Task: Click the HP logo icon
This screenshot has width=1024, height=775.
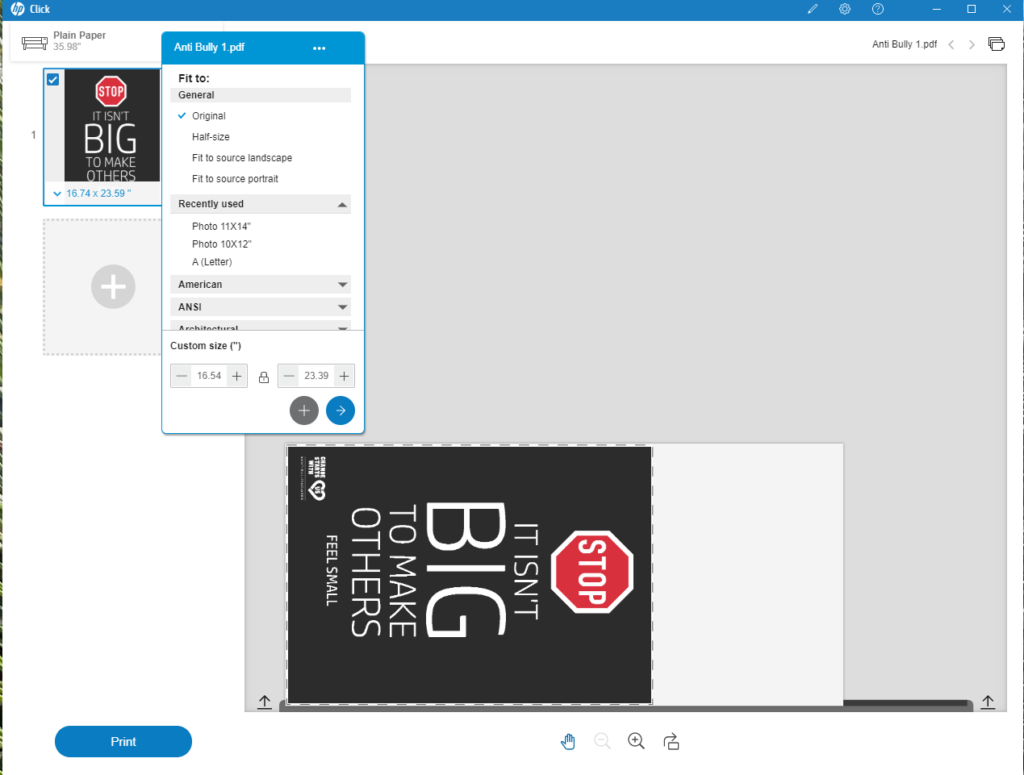Action: click(x=18, y=9)
